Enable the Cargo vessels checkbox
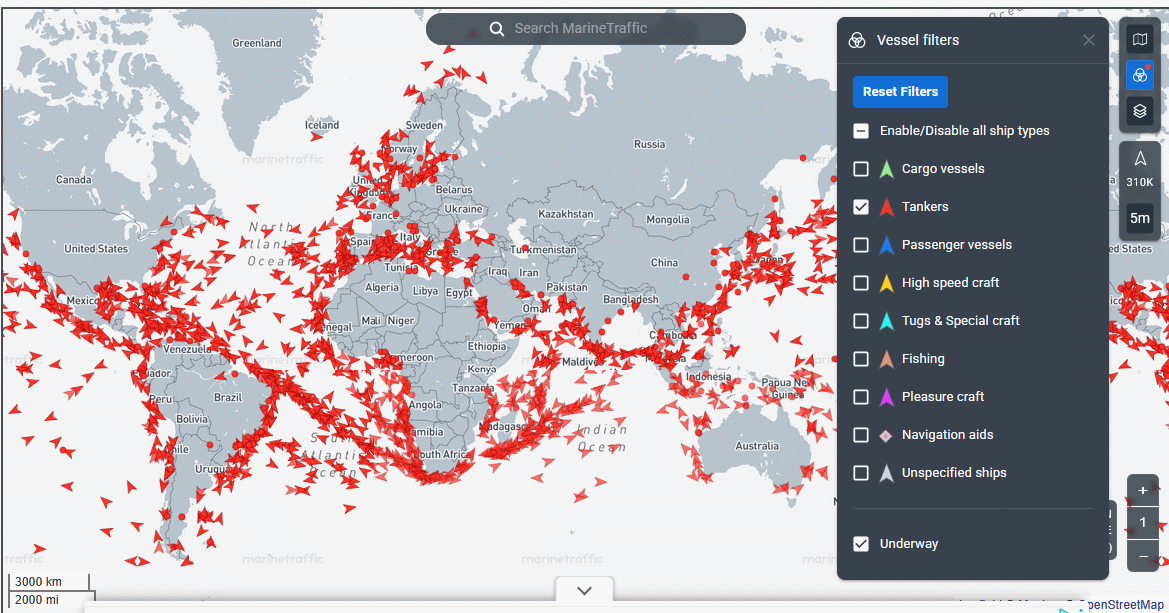The height and width of the screenshot is (613, 1169). tap(861, 169)
